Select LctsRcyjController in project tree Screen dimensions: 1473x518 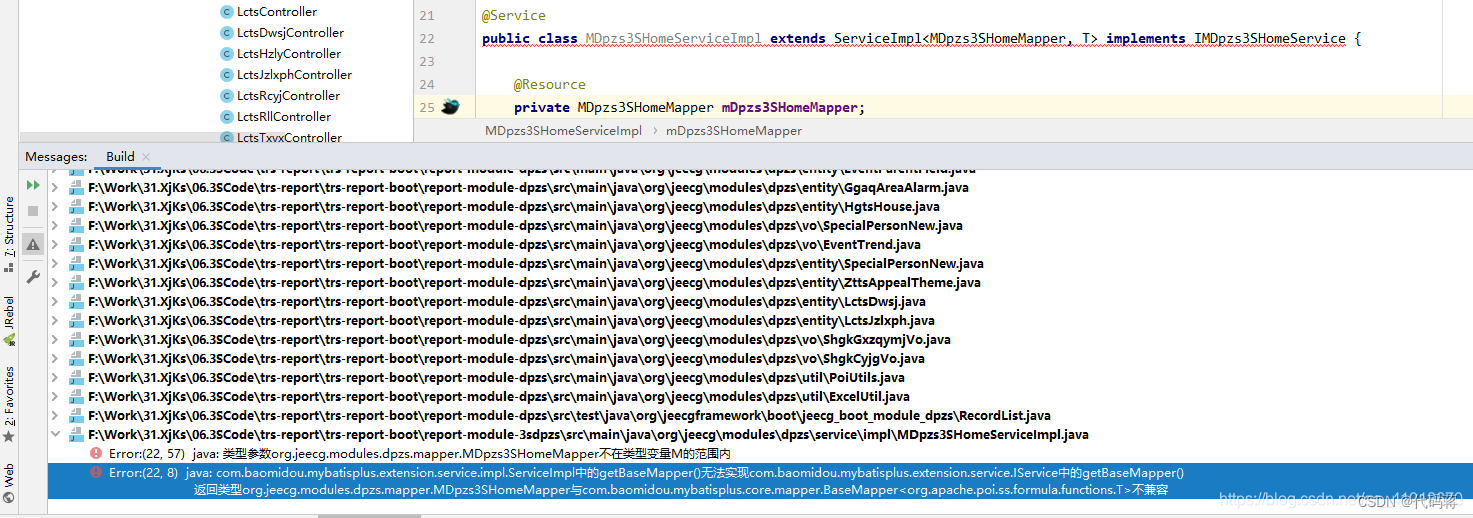point(288,96)
